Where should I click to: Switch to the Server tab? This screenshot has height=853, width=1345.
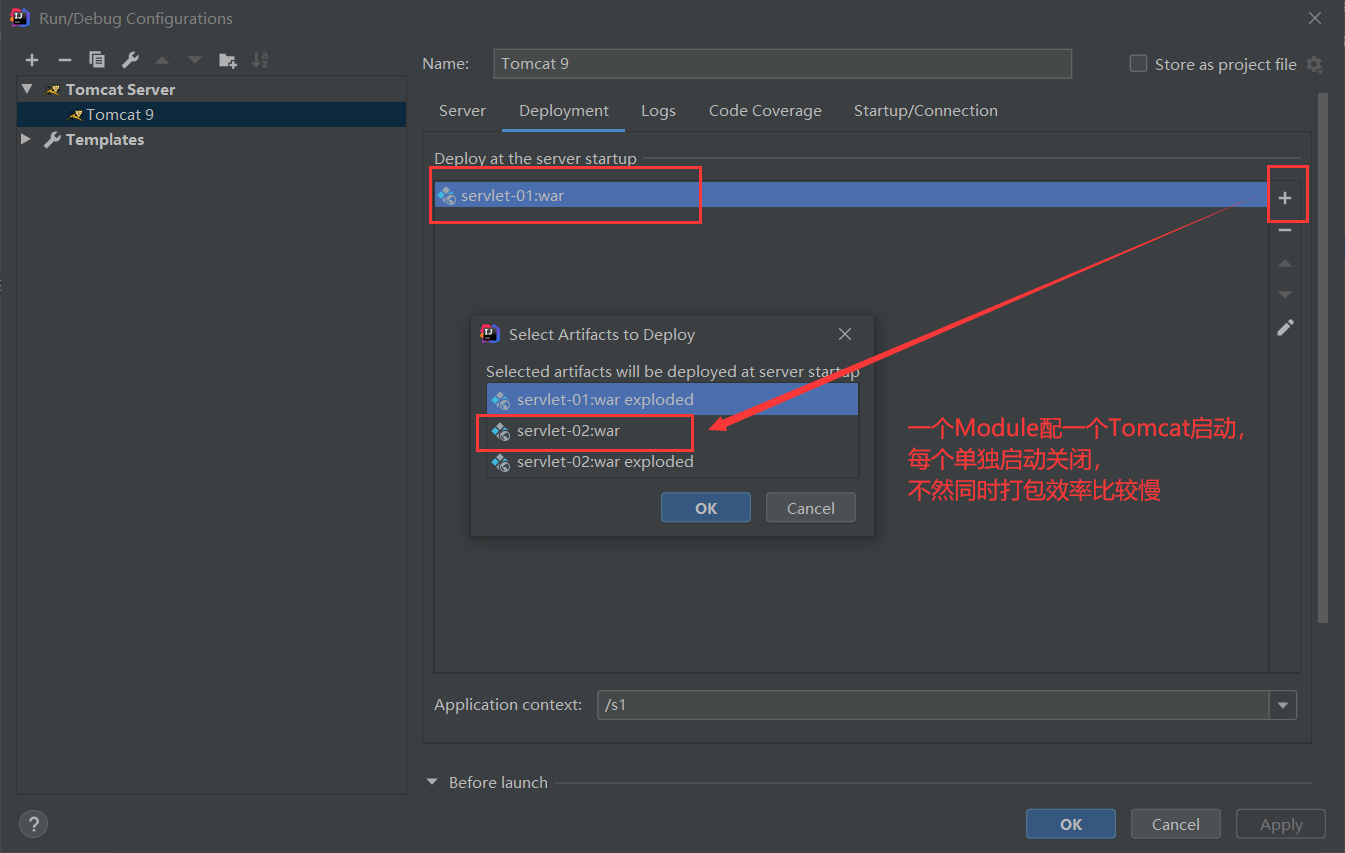point(462,111)
